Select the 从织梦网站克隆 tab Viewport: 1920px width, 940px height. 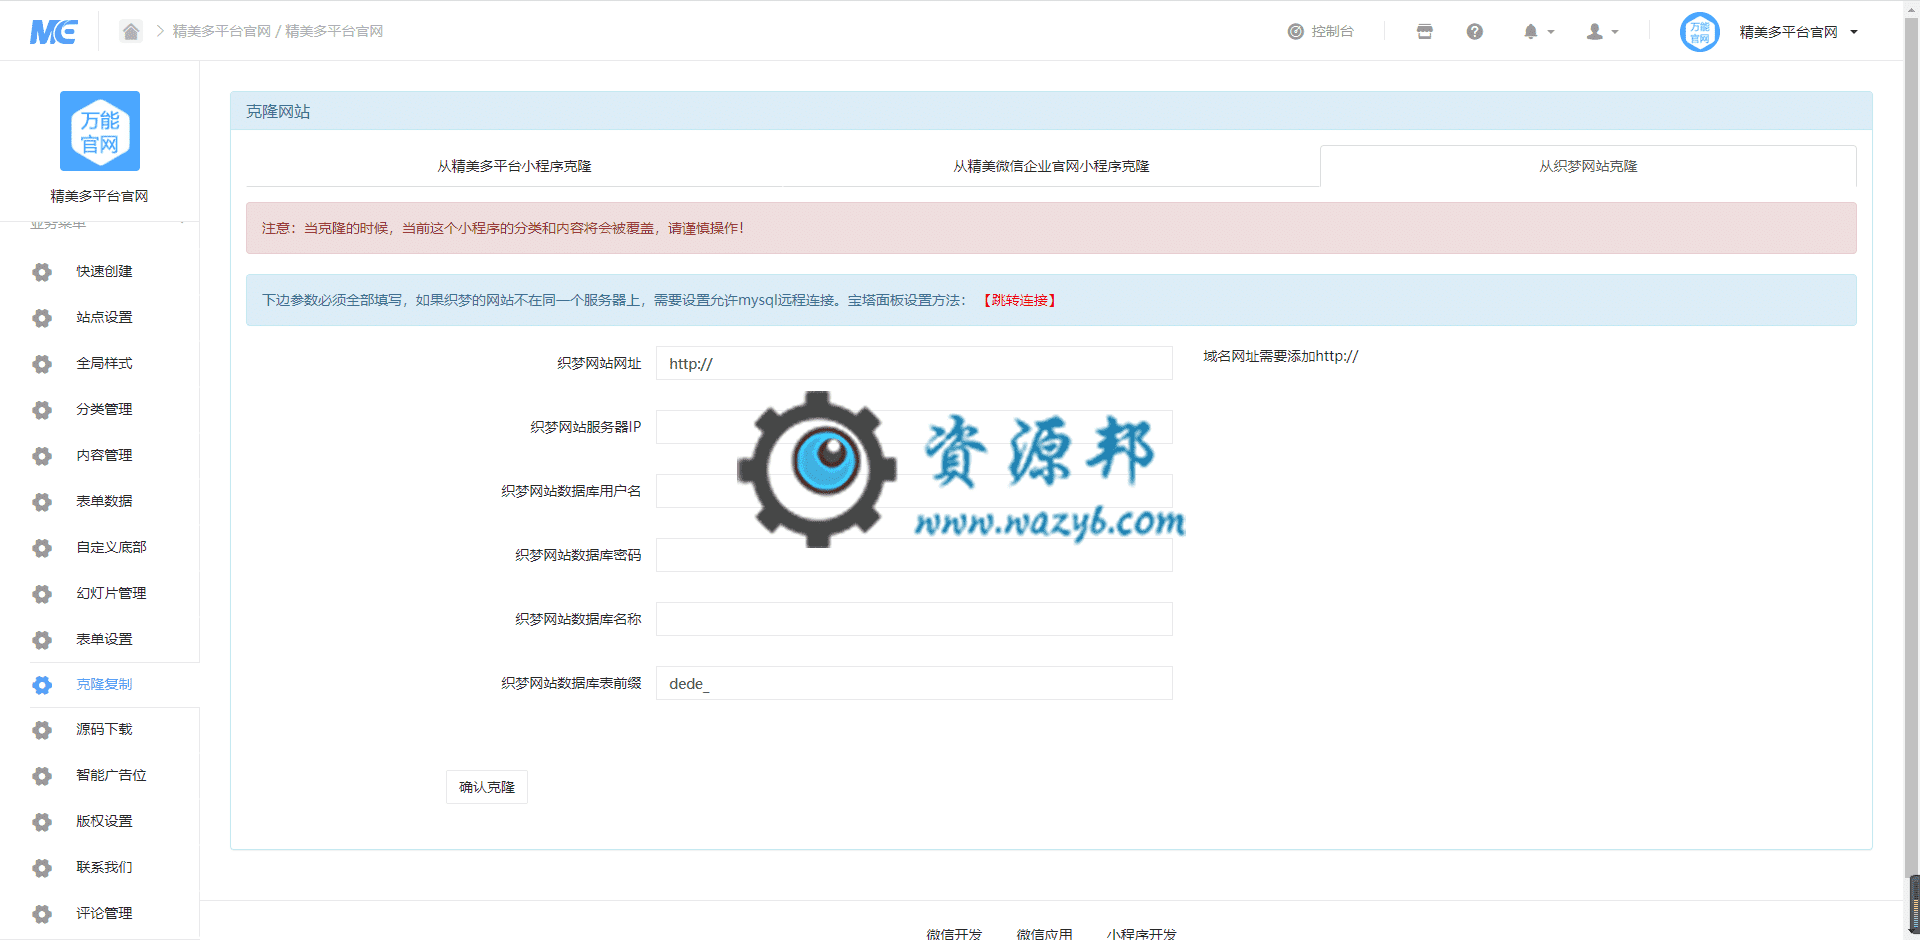[x=1588, y=166]
